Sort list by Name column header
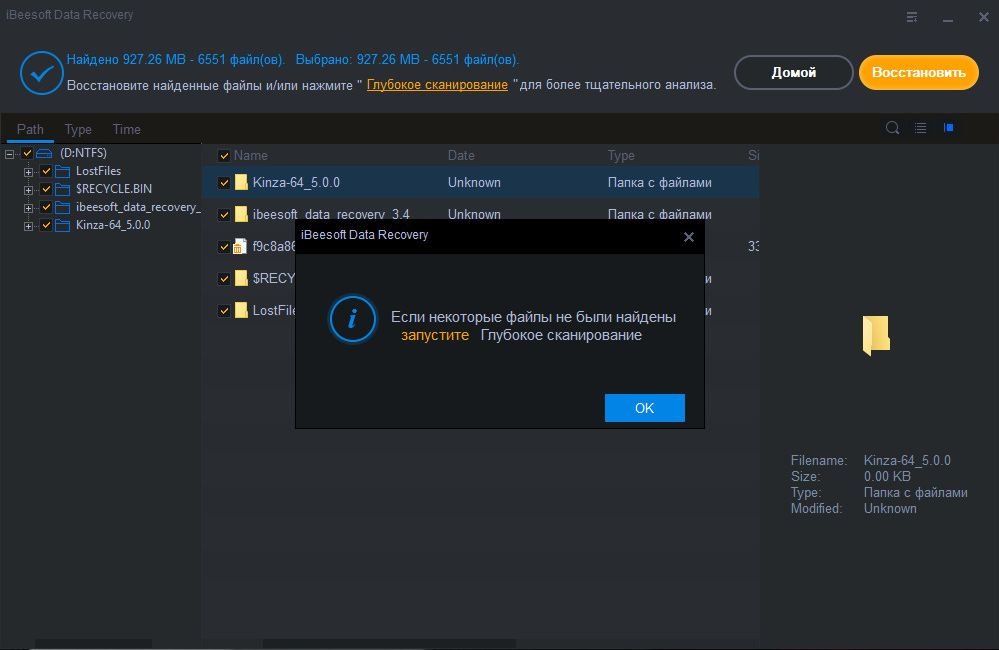This screenshot has height=650, width=999. (x=250, y=155)
